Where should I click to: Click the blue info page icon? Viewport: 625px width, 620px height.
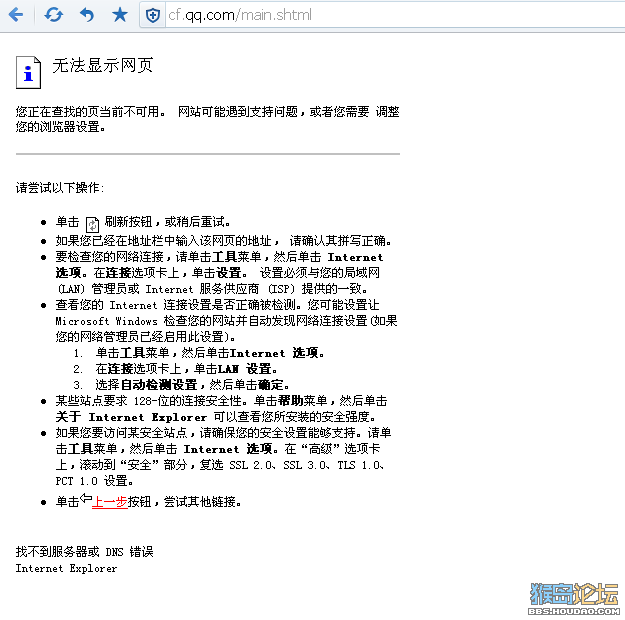tap(28, 73)
